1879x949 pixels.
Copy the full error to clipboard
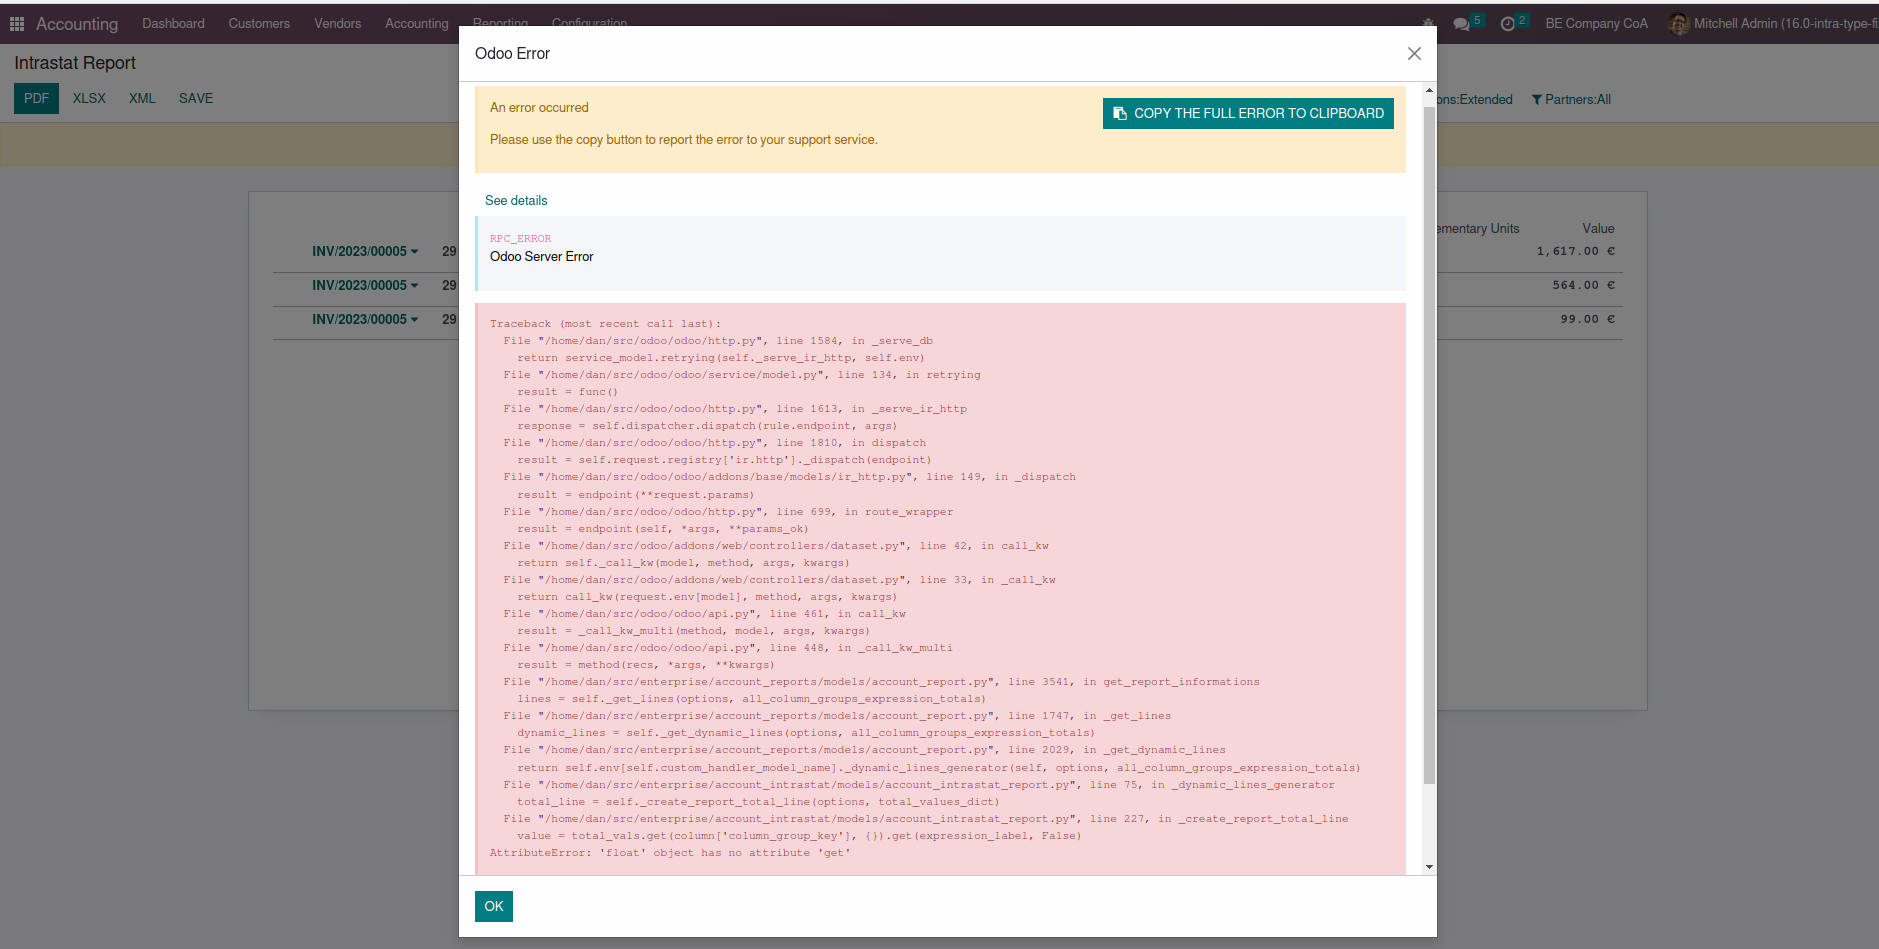tap(1248, 113)
